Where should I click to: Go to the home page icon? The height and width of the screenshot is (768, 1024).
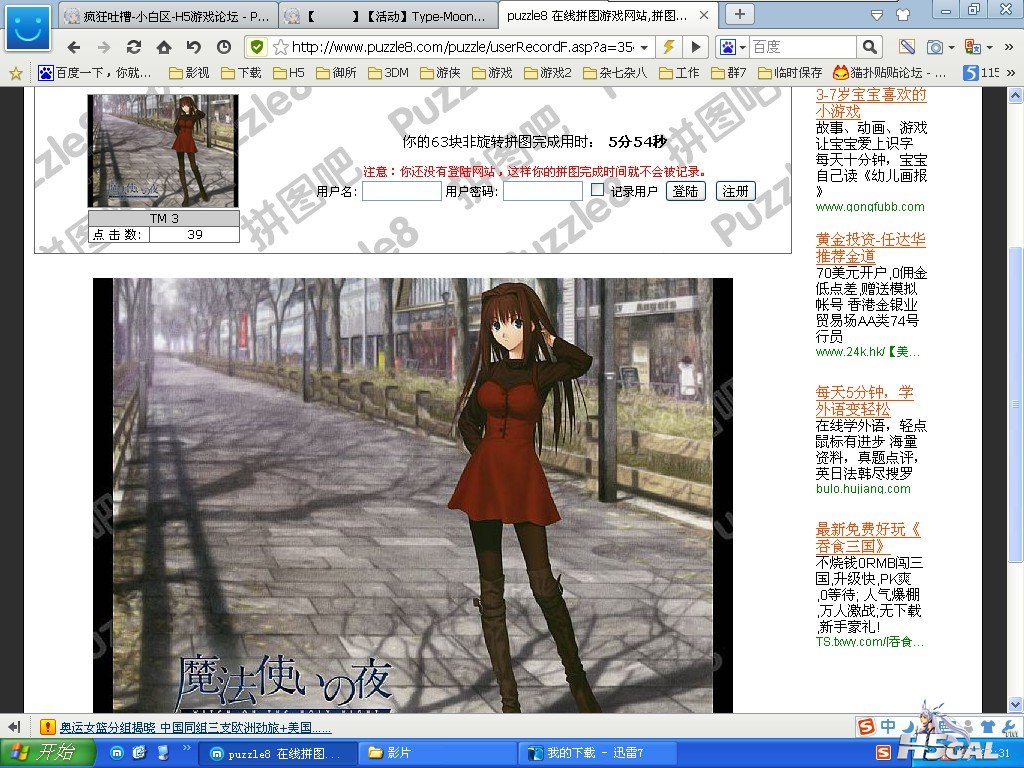(164, 47)
